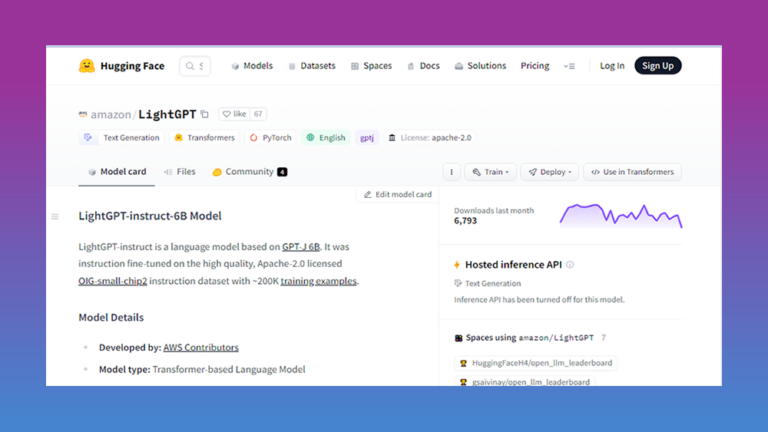Click the search magnifier icon

190,66
